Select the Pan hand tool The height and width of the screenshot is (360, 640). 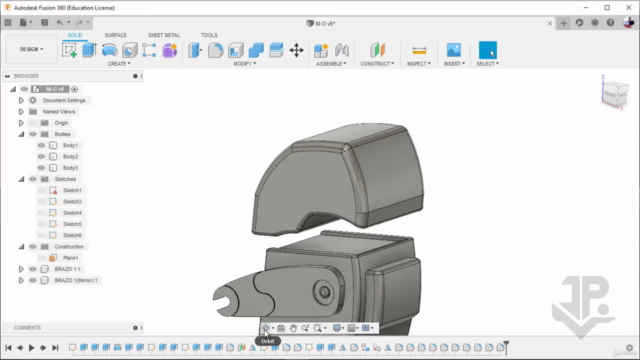293,328
